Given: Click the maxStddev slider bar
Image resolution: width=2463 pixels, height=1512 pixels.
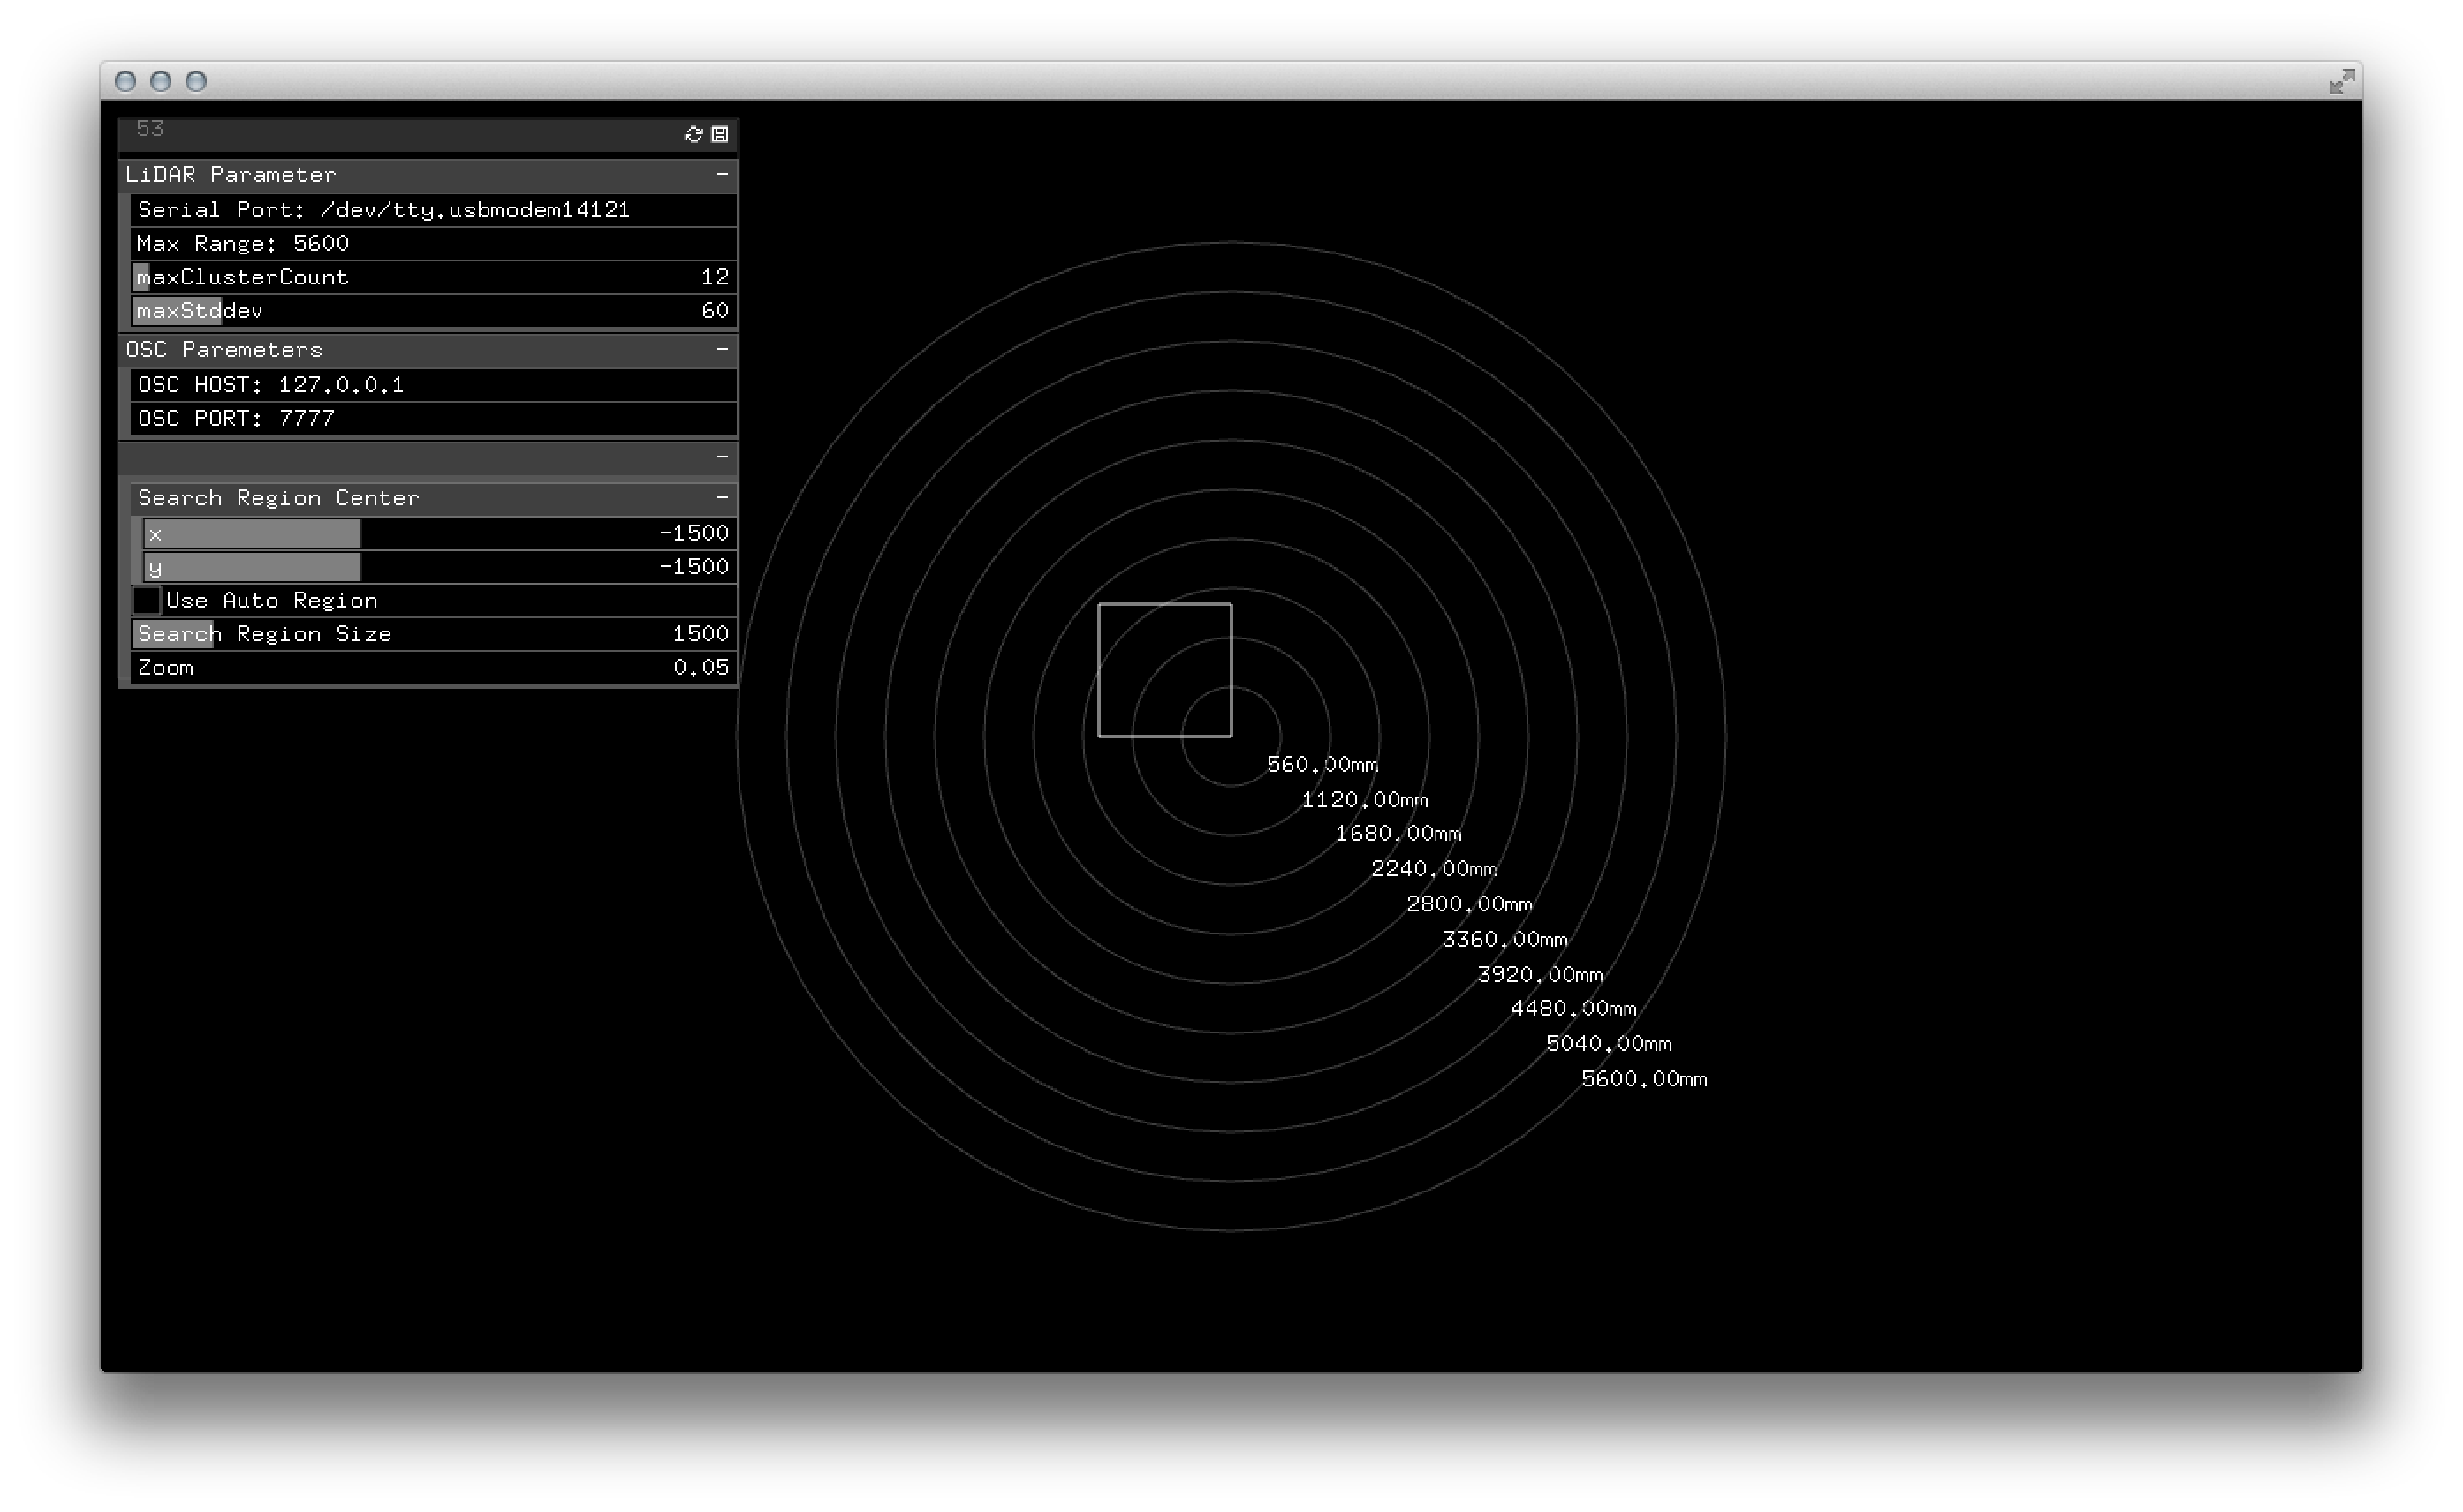Looking at the screenshot, I should click(433, 311).
